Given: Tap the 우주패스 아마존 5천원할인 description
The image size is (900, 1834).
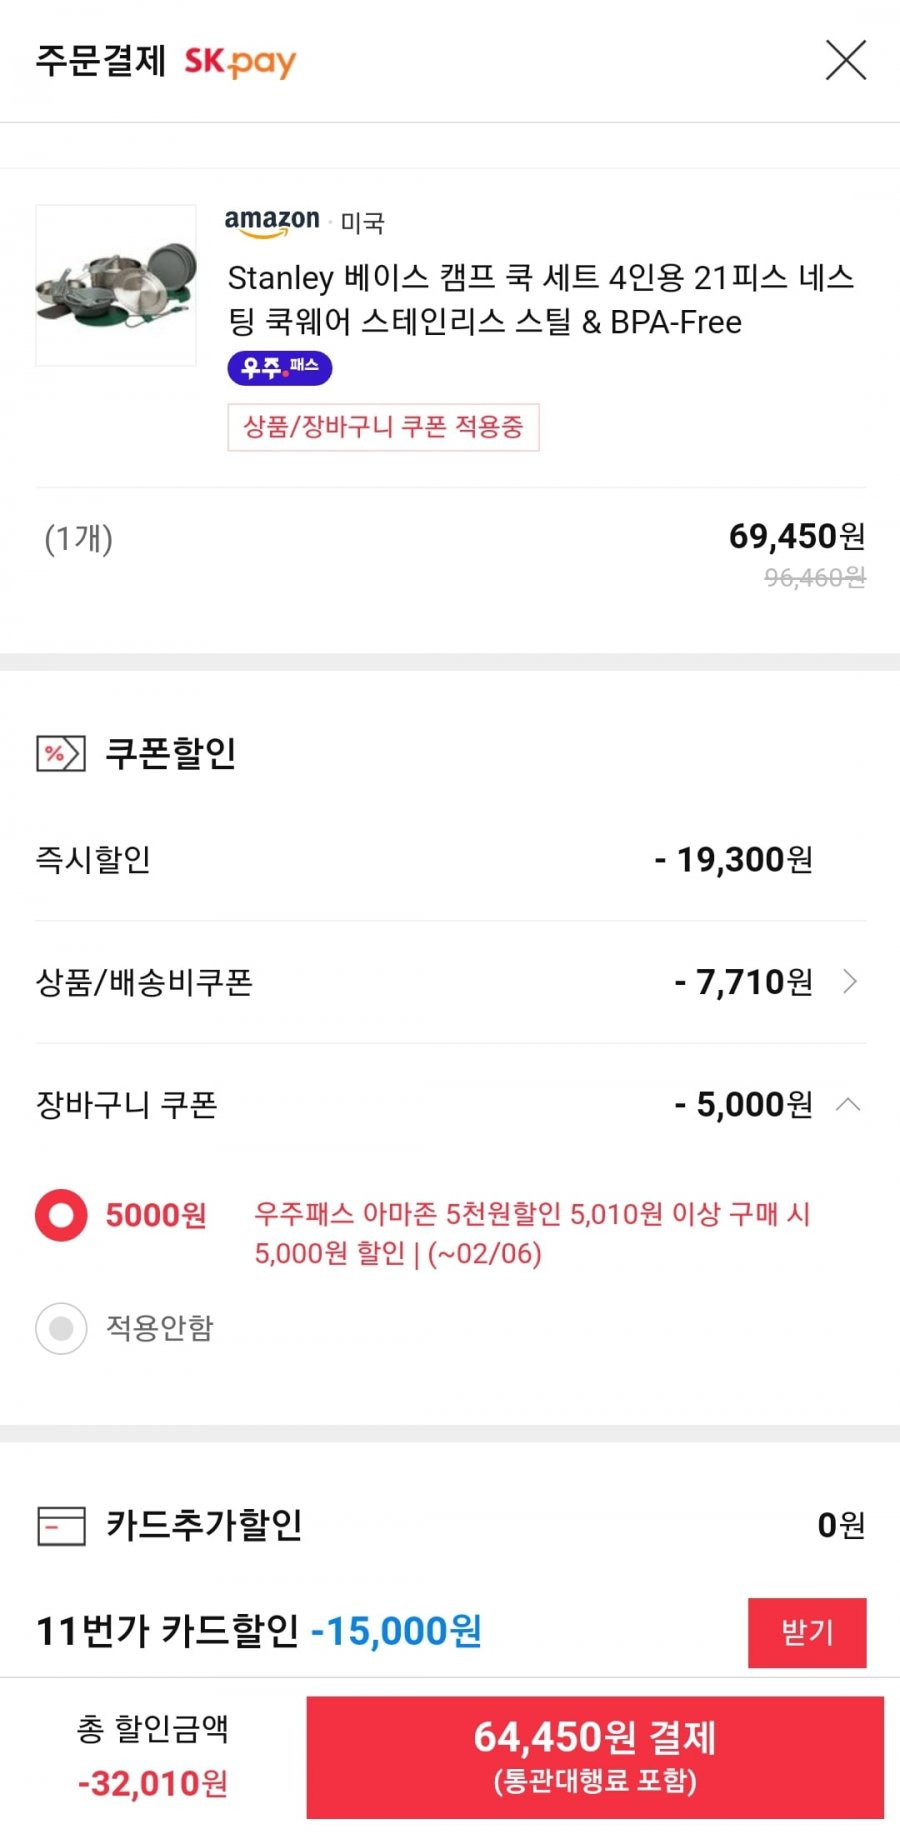Looking at the screenshot, I should tap(532, 1233).
